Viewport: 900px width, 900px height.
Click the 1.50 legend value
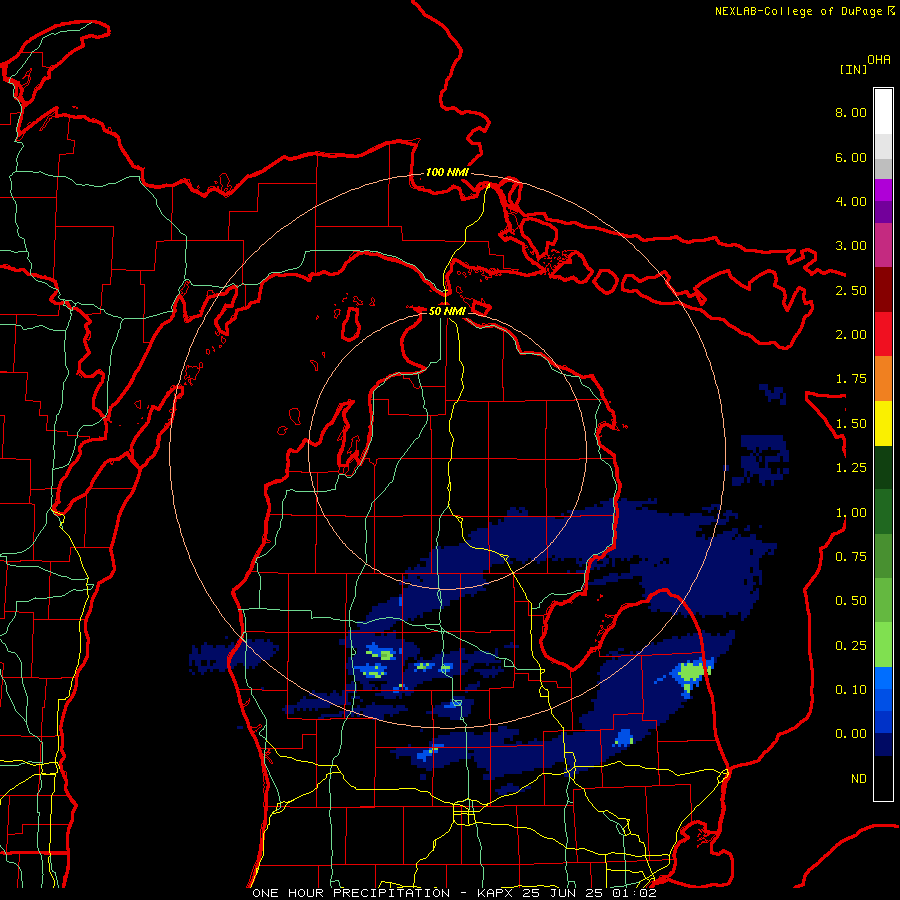coord(851,424)
